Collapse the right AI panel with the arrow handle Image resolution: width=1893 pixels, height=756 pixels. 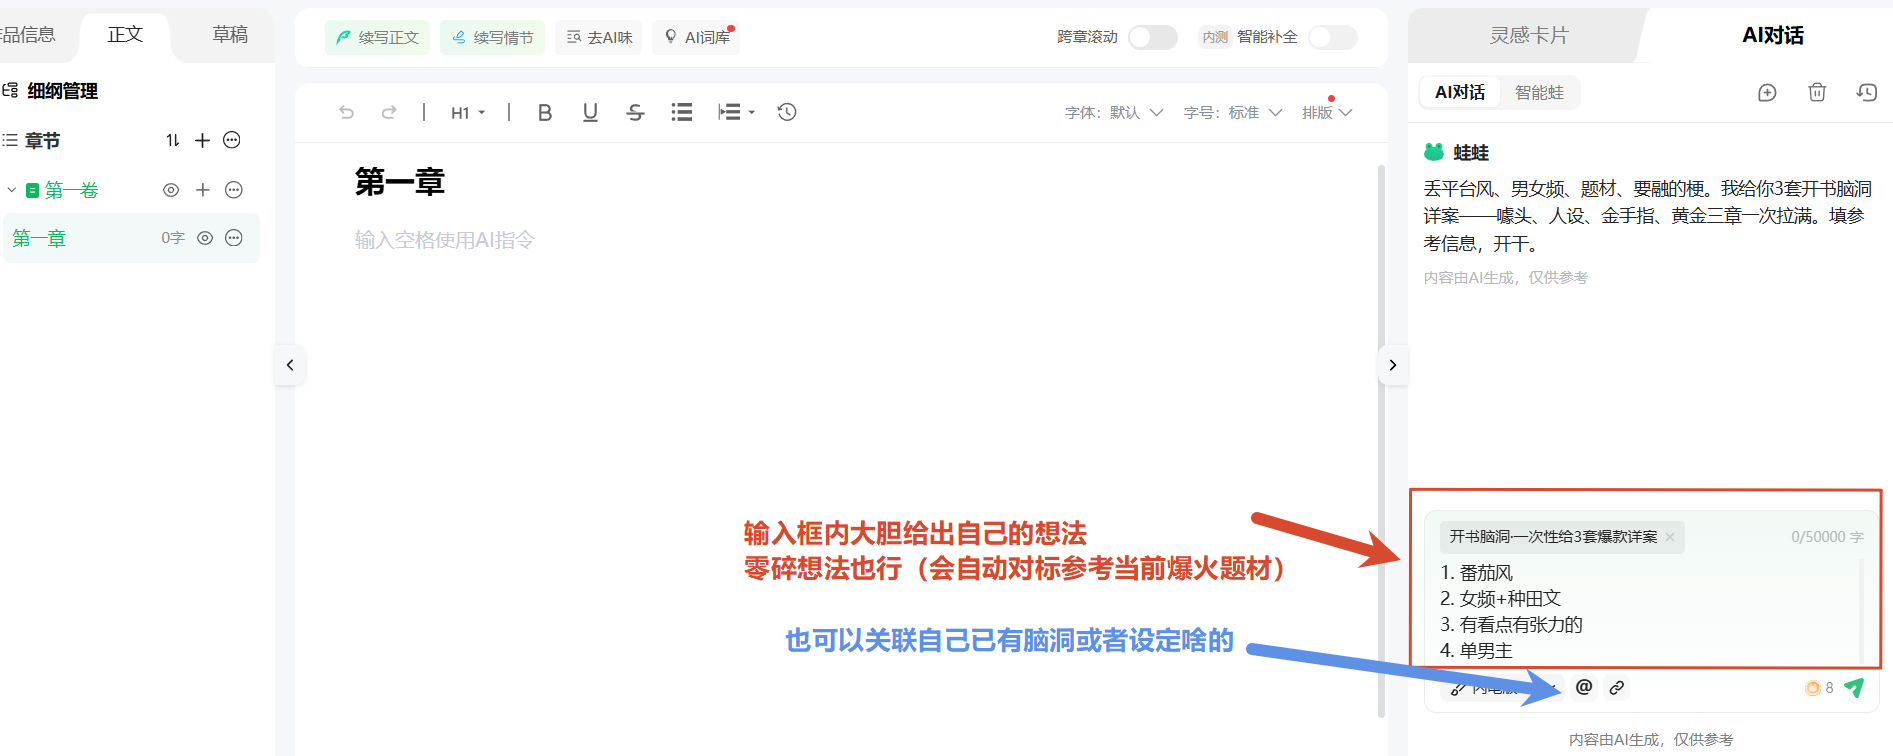[1392, 365]
